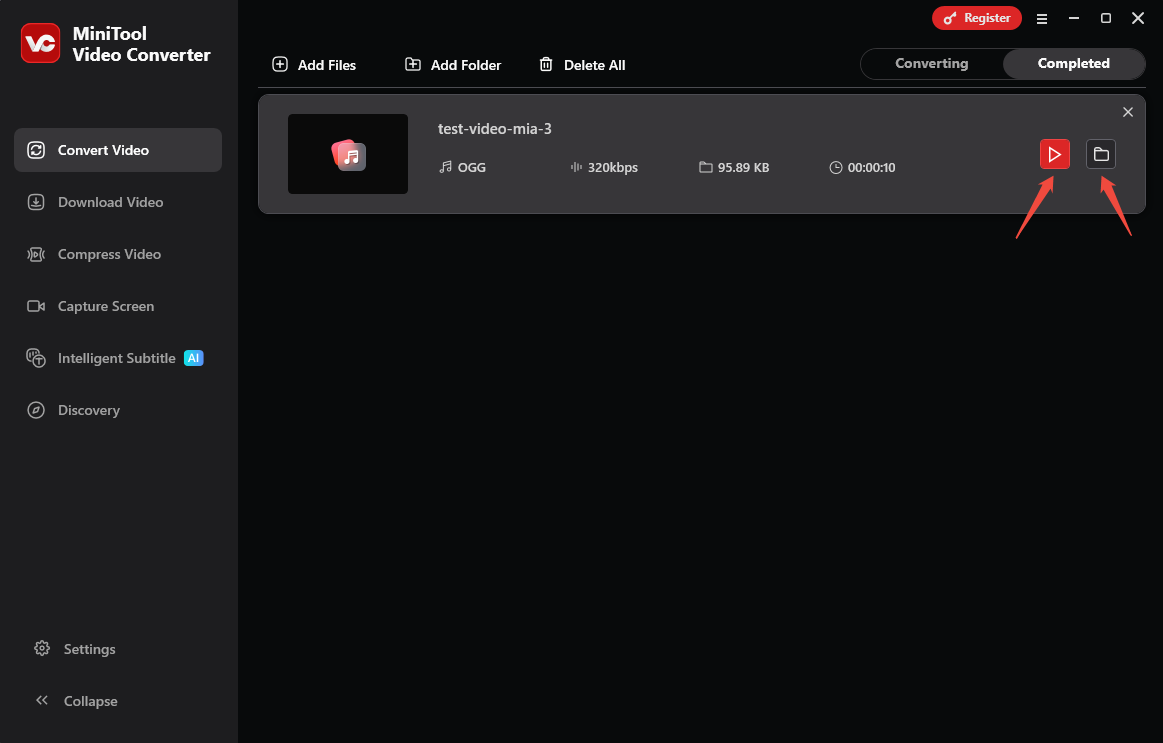
Task: Open the Settings panel
Action: (x=89, y=649)
